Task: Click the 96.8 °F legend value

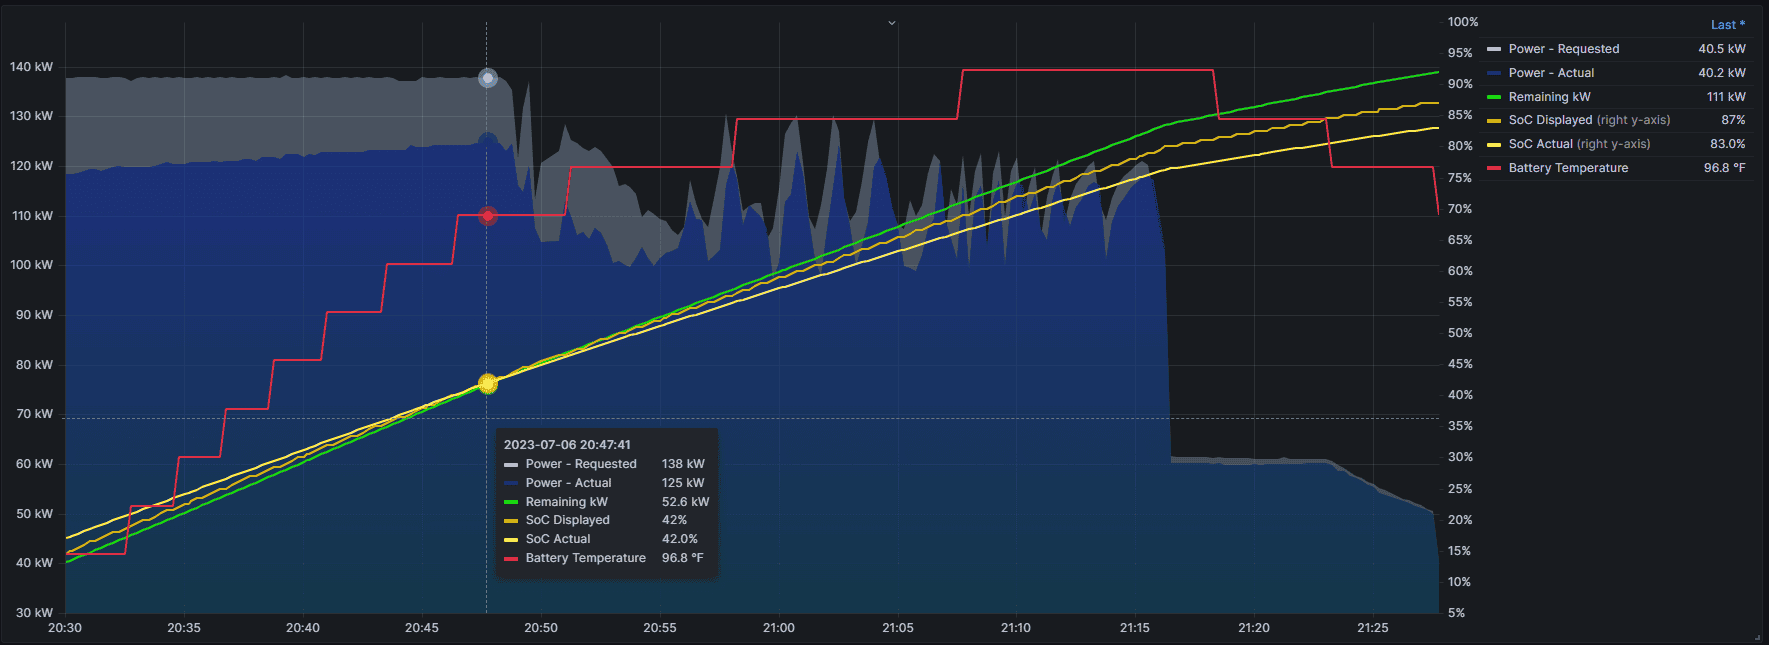Action: tap(1724, 168)
